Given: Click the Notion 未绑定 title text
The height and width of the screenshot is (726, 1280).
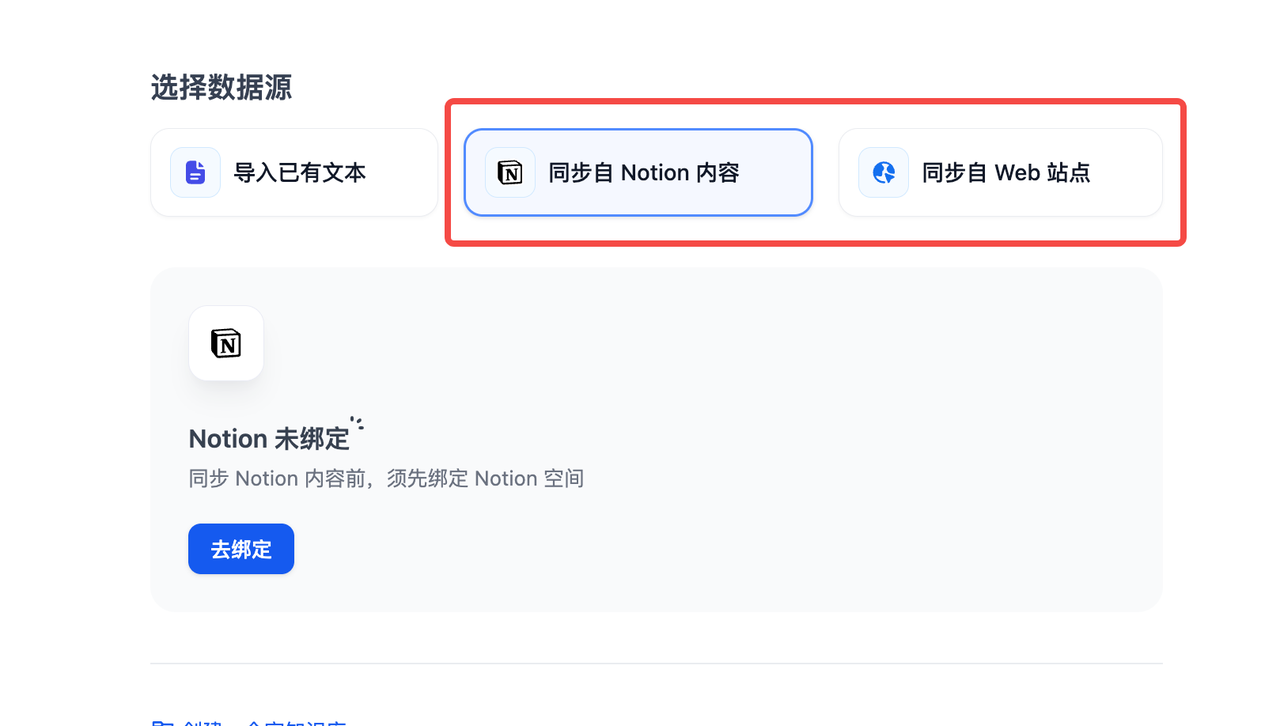Looking at the screenshot, I should tap(269, 439).
